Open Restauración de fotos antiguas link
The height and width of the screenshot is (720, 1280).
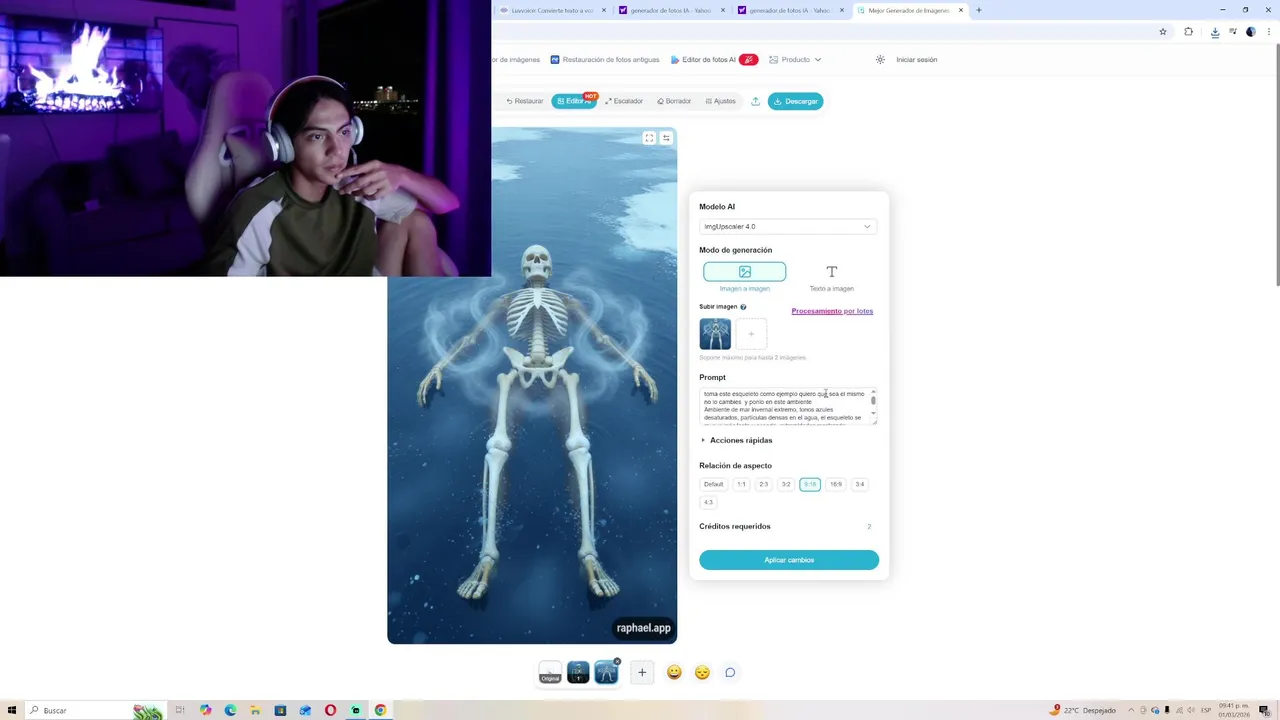[605, 60]
